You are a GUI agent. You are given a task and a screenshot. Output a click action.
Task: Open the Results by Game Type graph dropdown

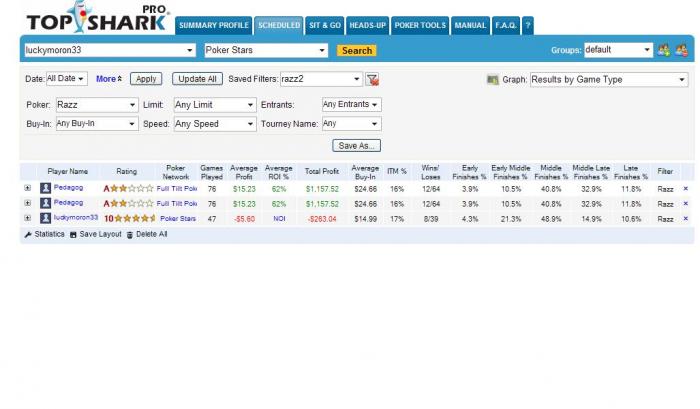[x=609, y=79]
